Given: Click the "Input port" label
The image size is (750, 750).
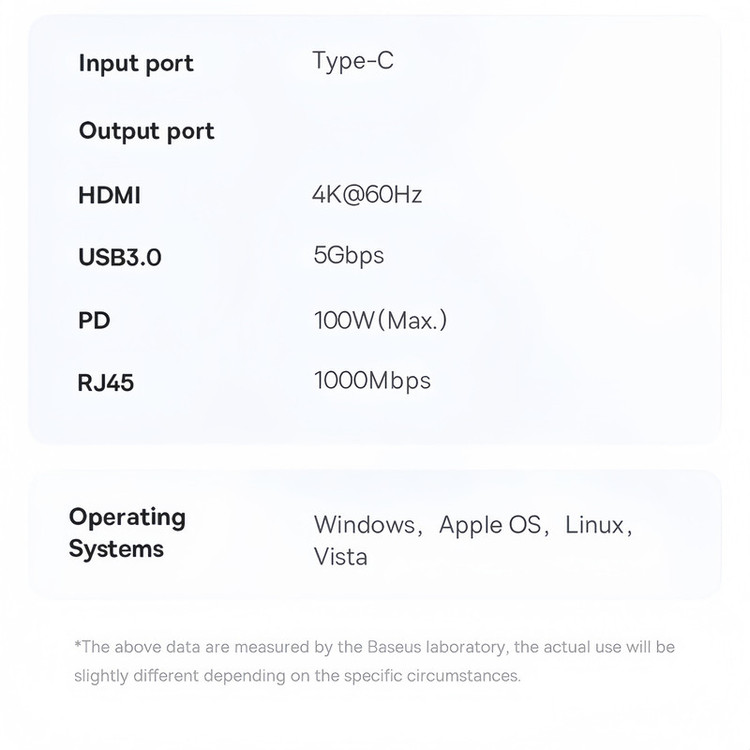Looking at the screenshot, I should click(136, 63).
